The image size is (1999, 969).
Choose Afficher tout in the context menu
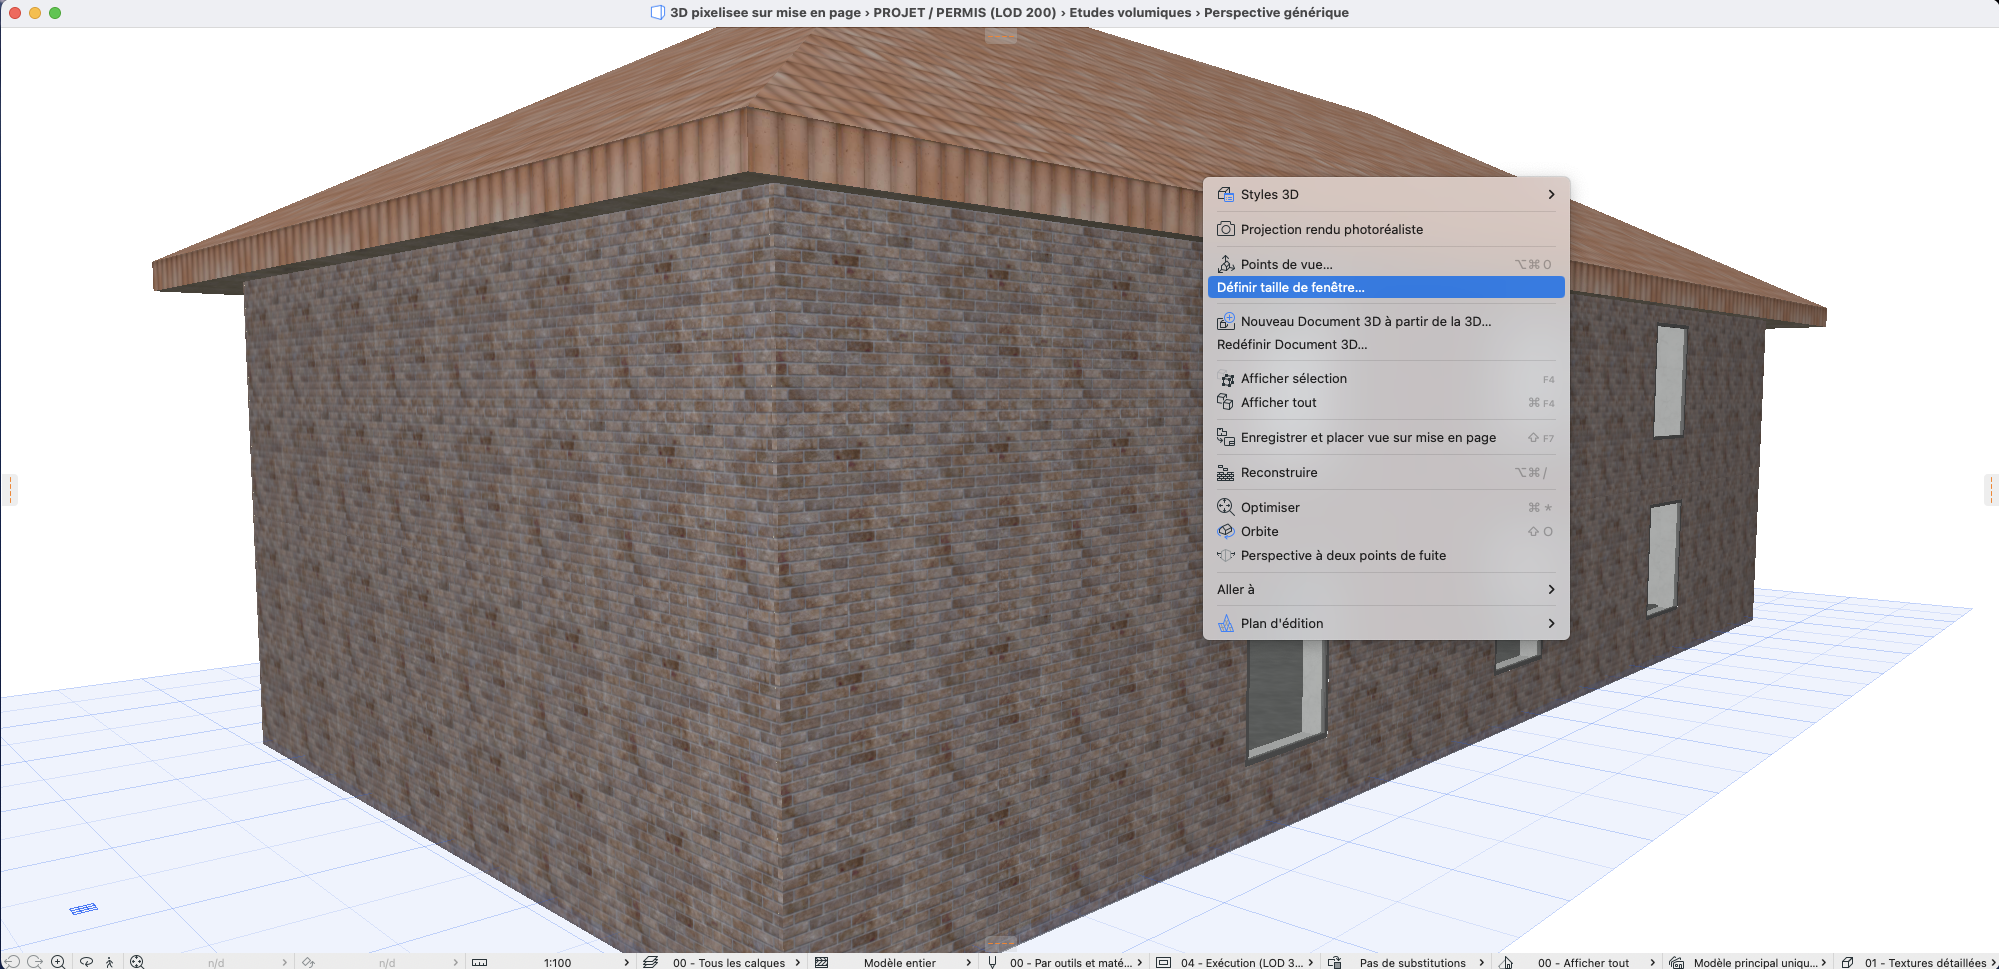pos(1386,402)
